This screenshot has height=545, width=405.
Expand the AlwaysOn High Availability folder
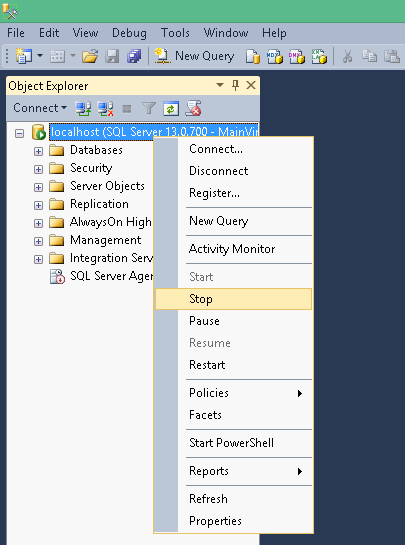[x=38, y=223]
